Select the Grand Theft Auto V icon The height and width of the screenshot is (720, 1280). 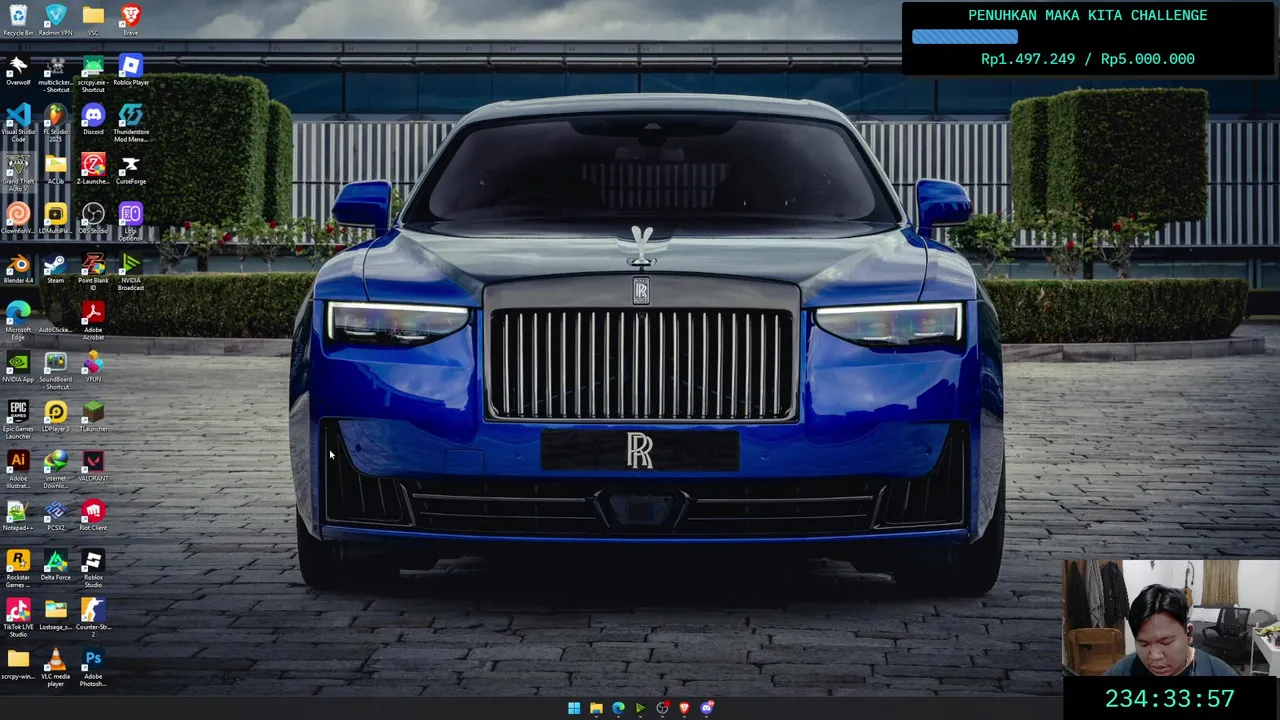(x=18, y=173)
